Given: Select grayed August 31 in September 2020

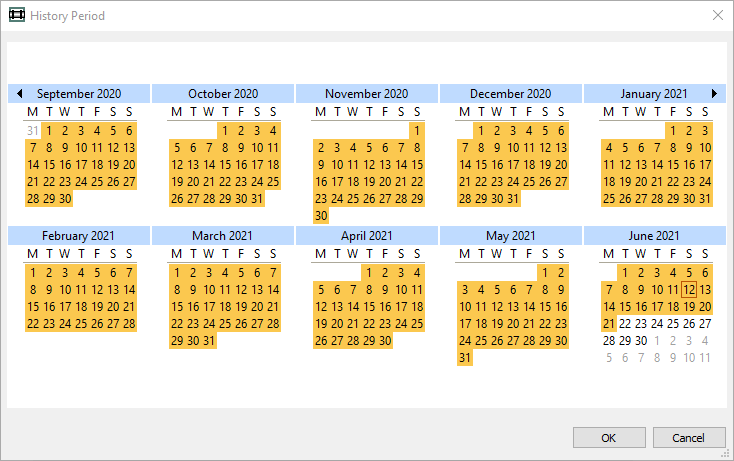Looking at the screenshot, I should point(33,131).
